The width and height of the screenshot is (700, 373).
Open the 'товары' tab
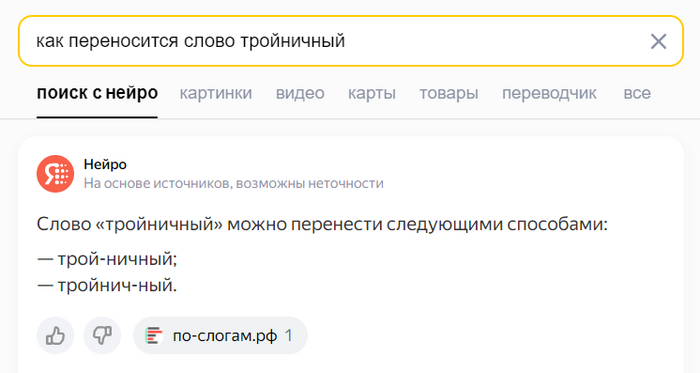coord(449,93)
